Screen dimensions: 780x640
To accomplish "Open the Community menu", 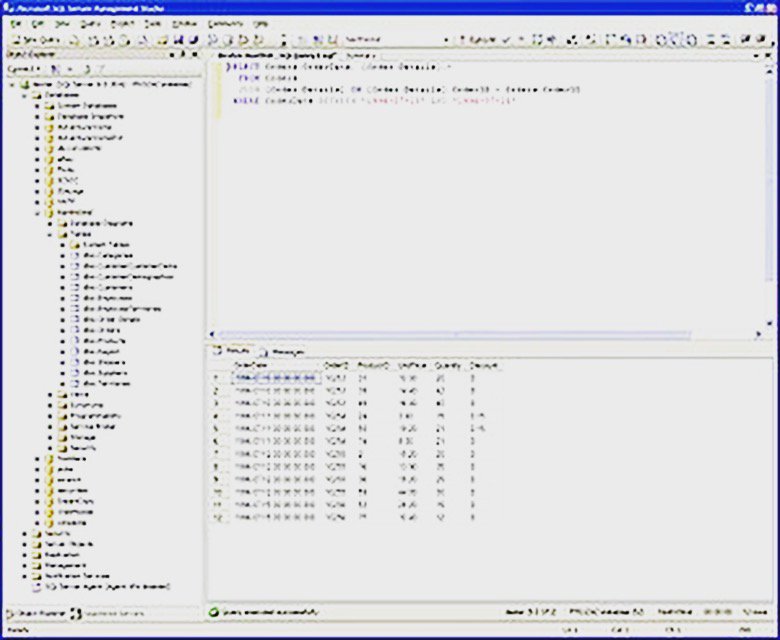I will coord(225,24).
